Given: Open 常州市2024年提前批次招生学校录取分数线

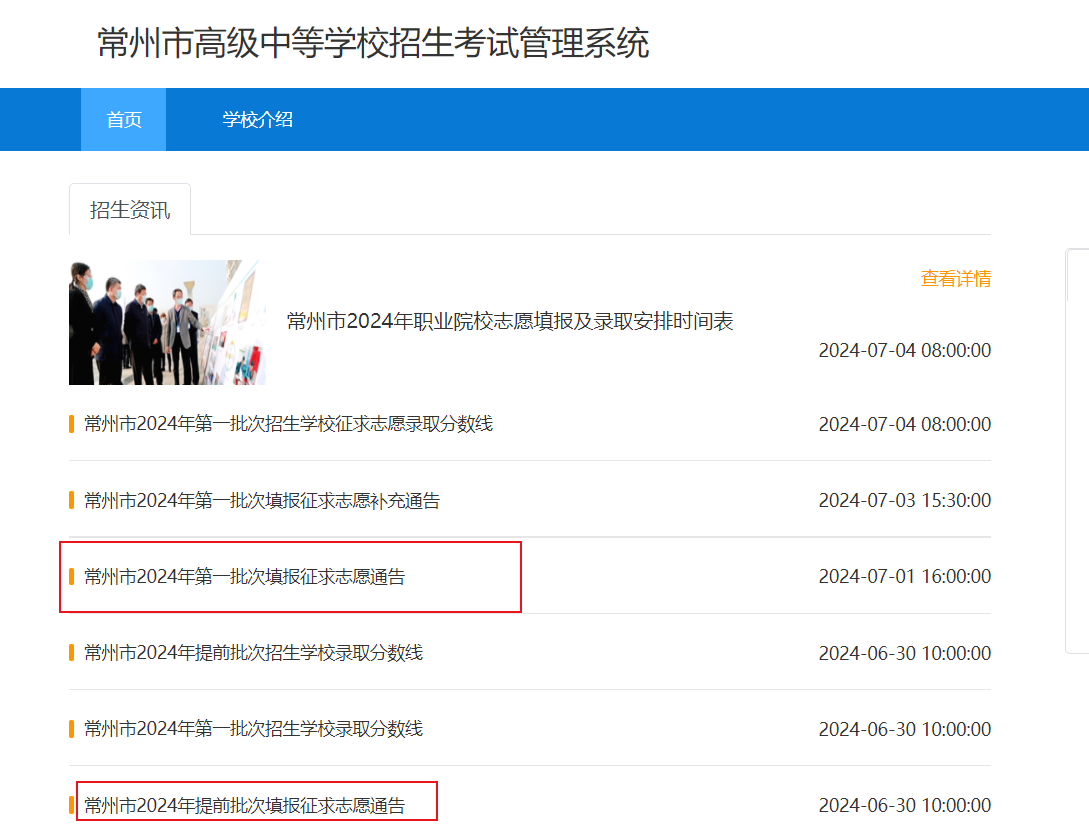Looking at the screenshot, I should [x=253, y=653].
